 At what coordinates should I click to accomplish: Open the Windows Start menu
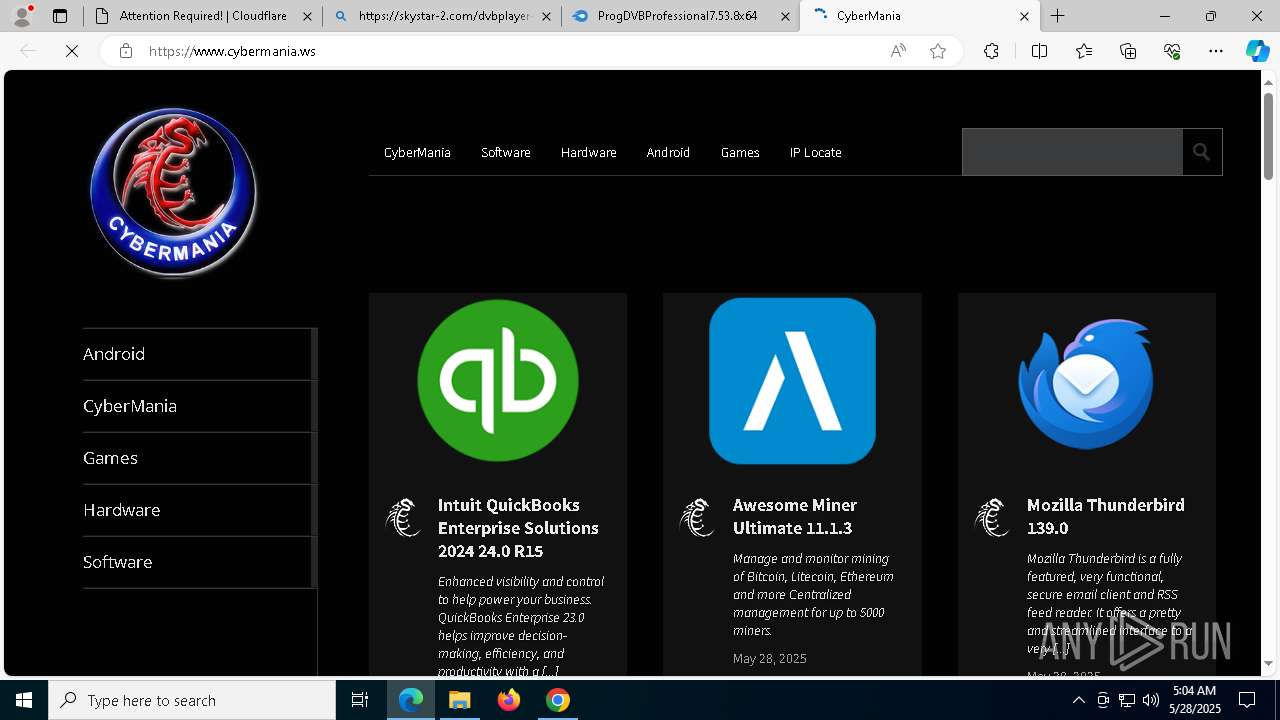pyautogui.click(x=24, y=700)
